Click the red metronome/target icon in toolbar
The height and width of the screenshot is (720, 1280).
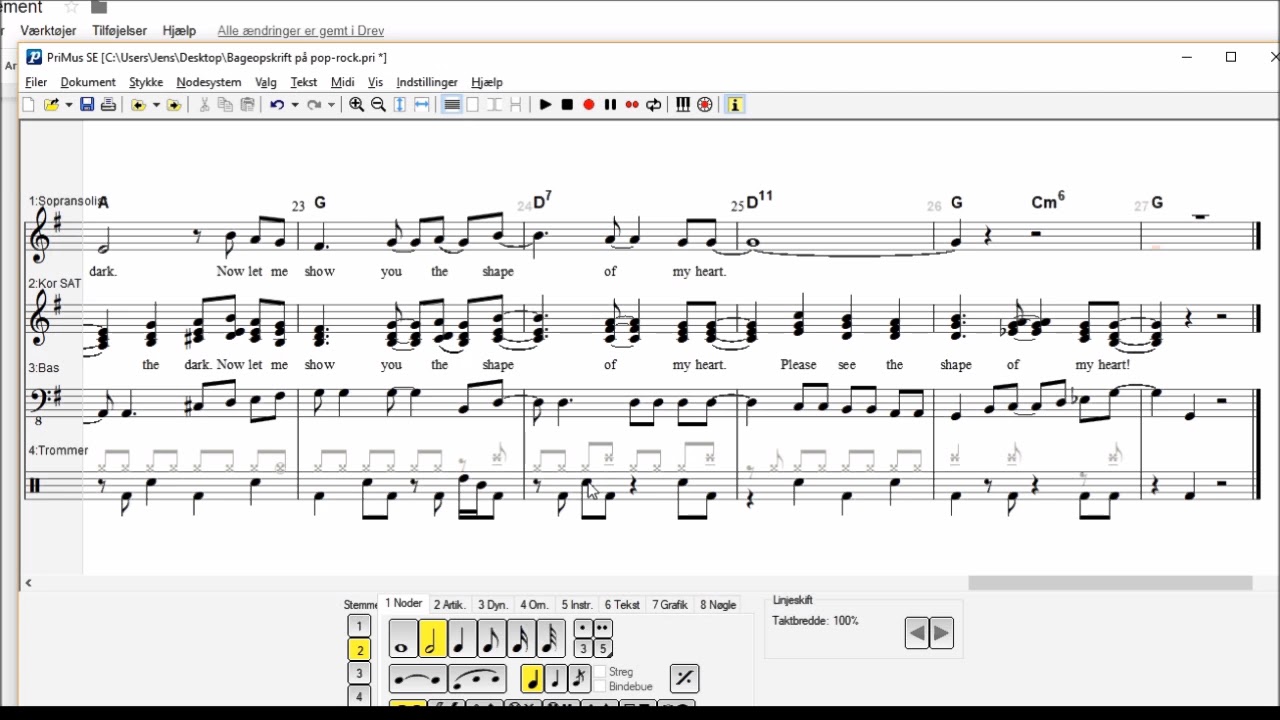click(705, 105)
